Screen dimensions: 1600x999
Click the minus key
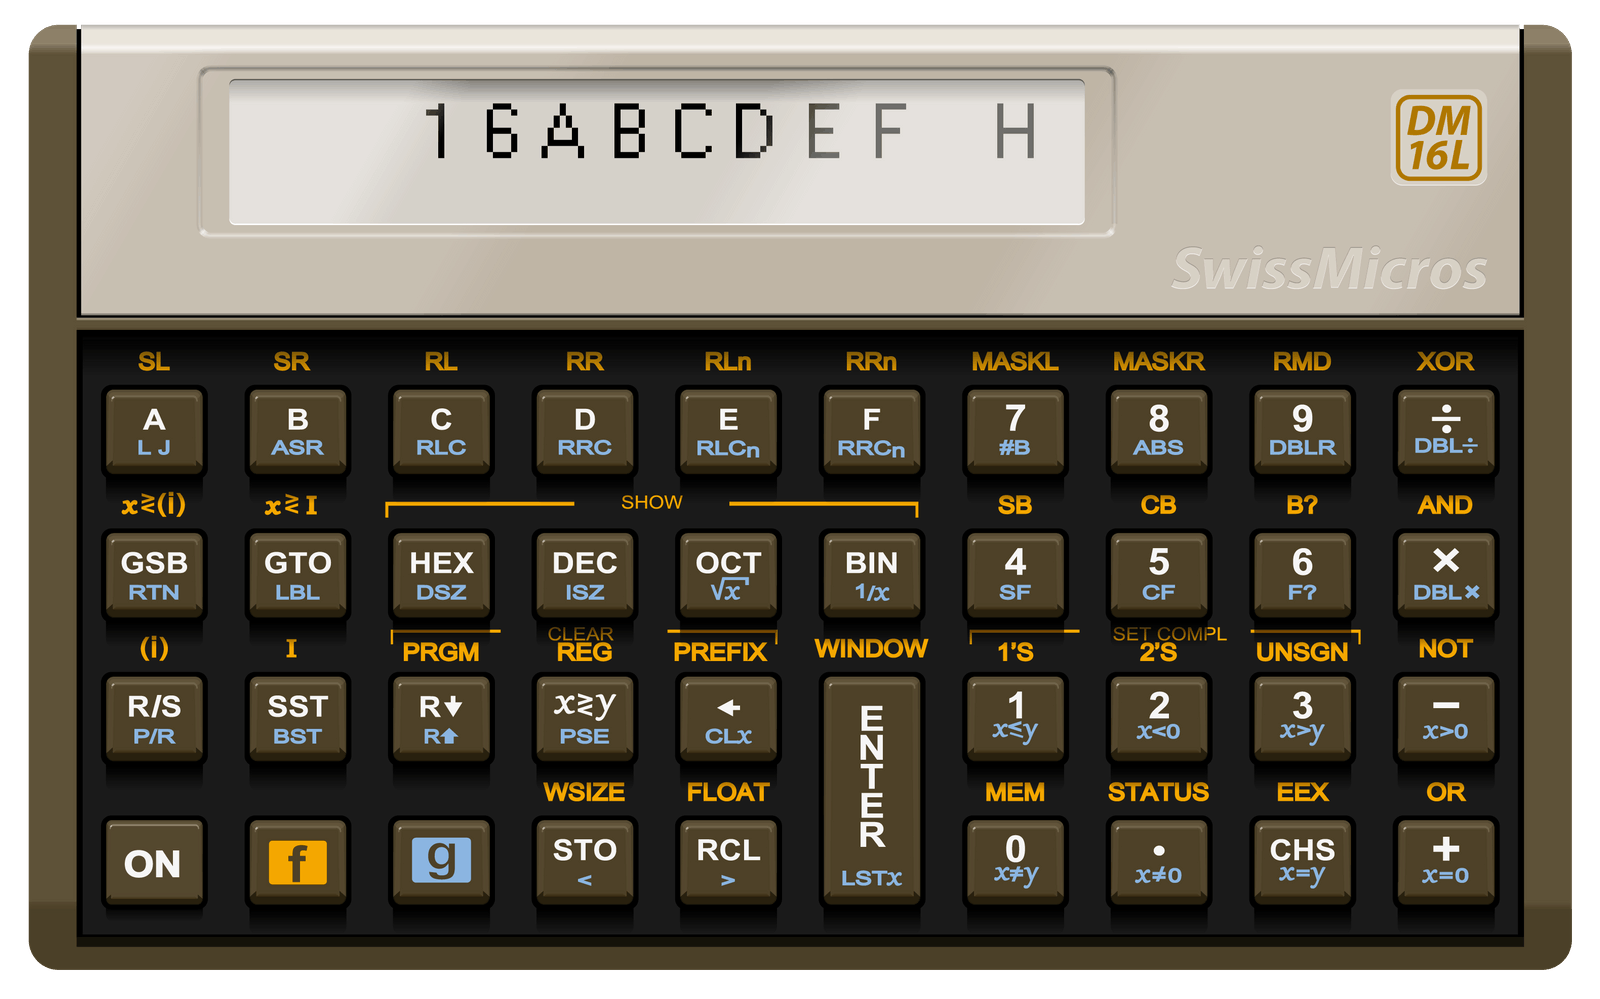1445,719
